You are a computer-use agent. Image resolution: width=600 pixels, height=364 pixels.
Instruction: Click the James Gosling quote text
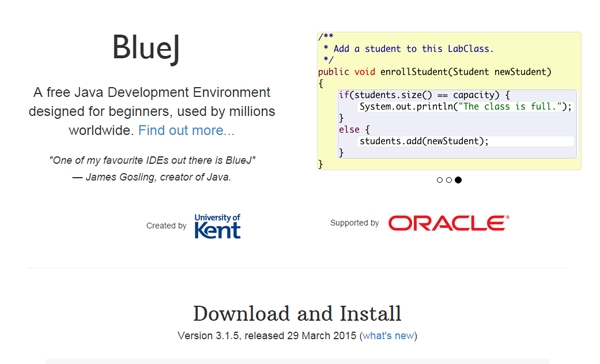152,160
